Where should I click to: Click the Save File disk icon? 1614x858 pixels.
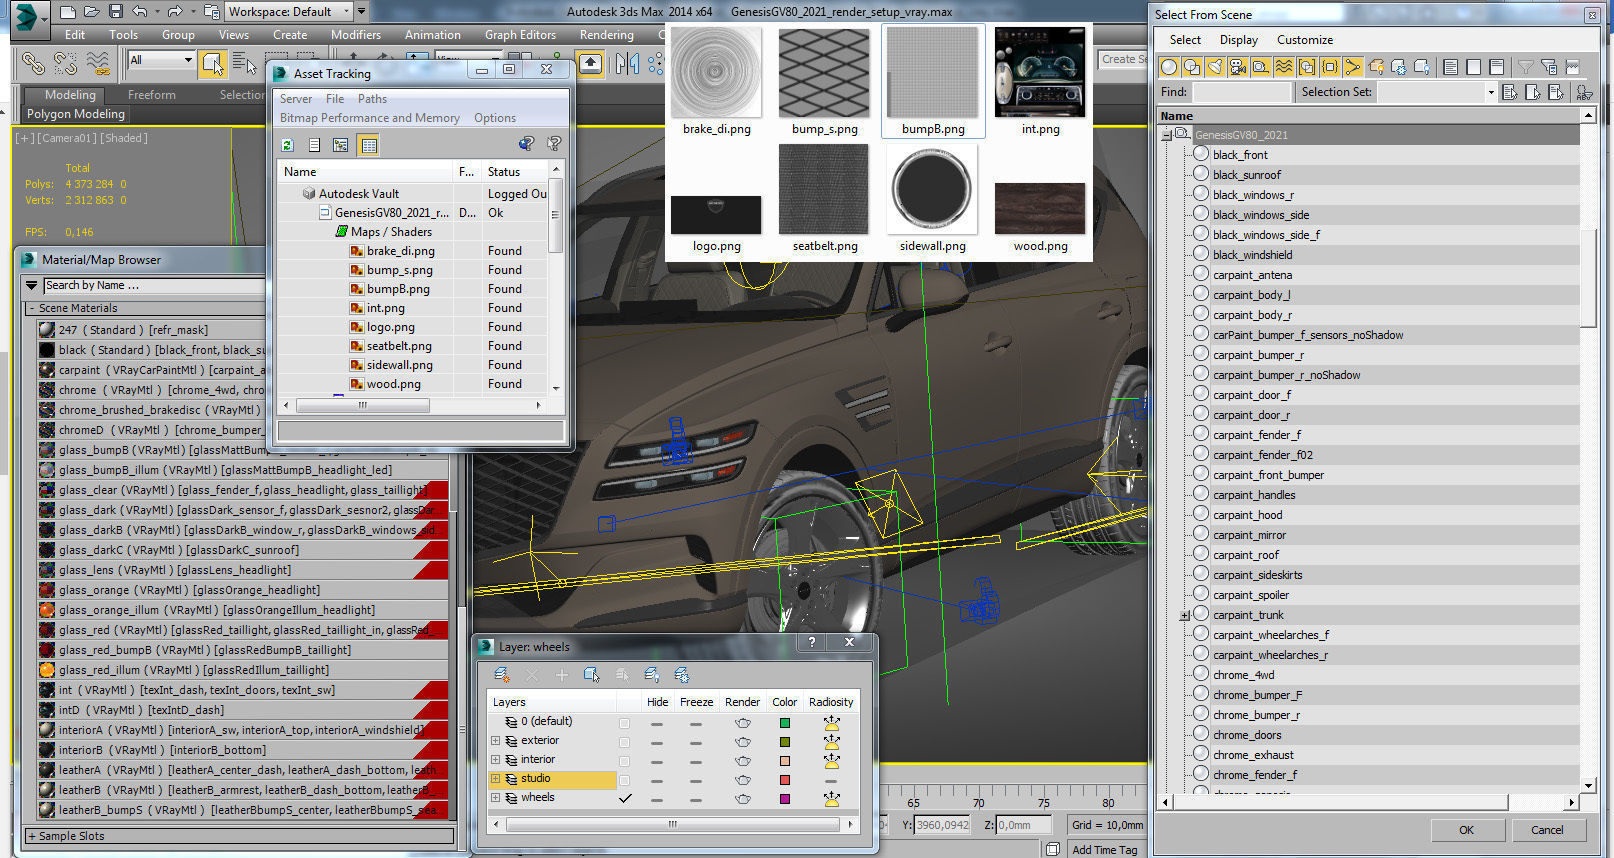115,12
